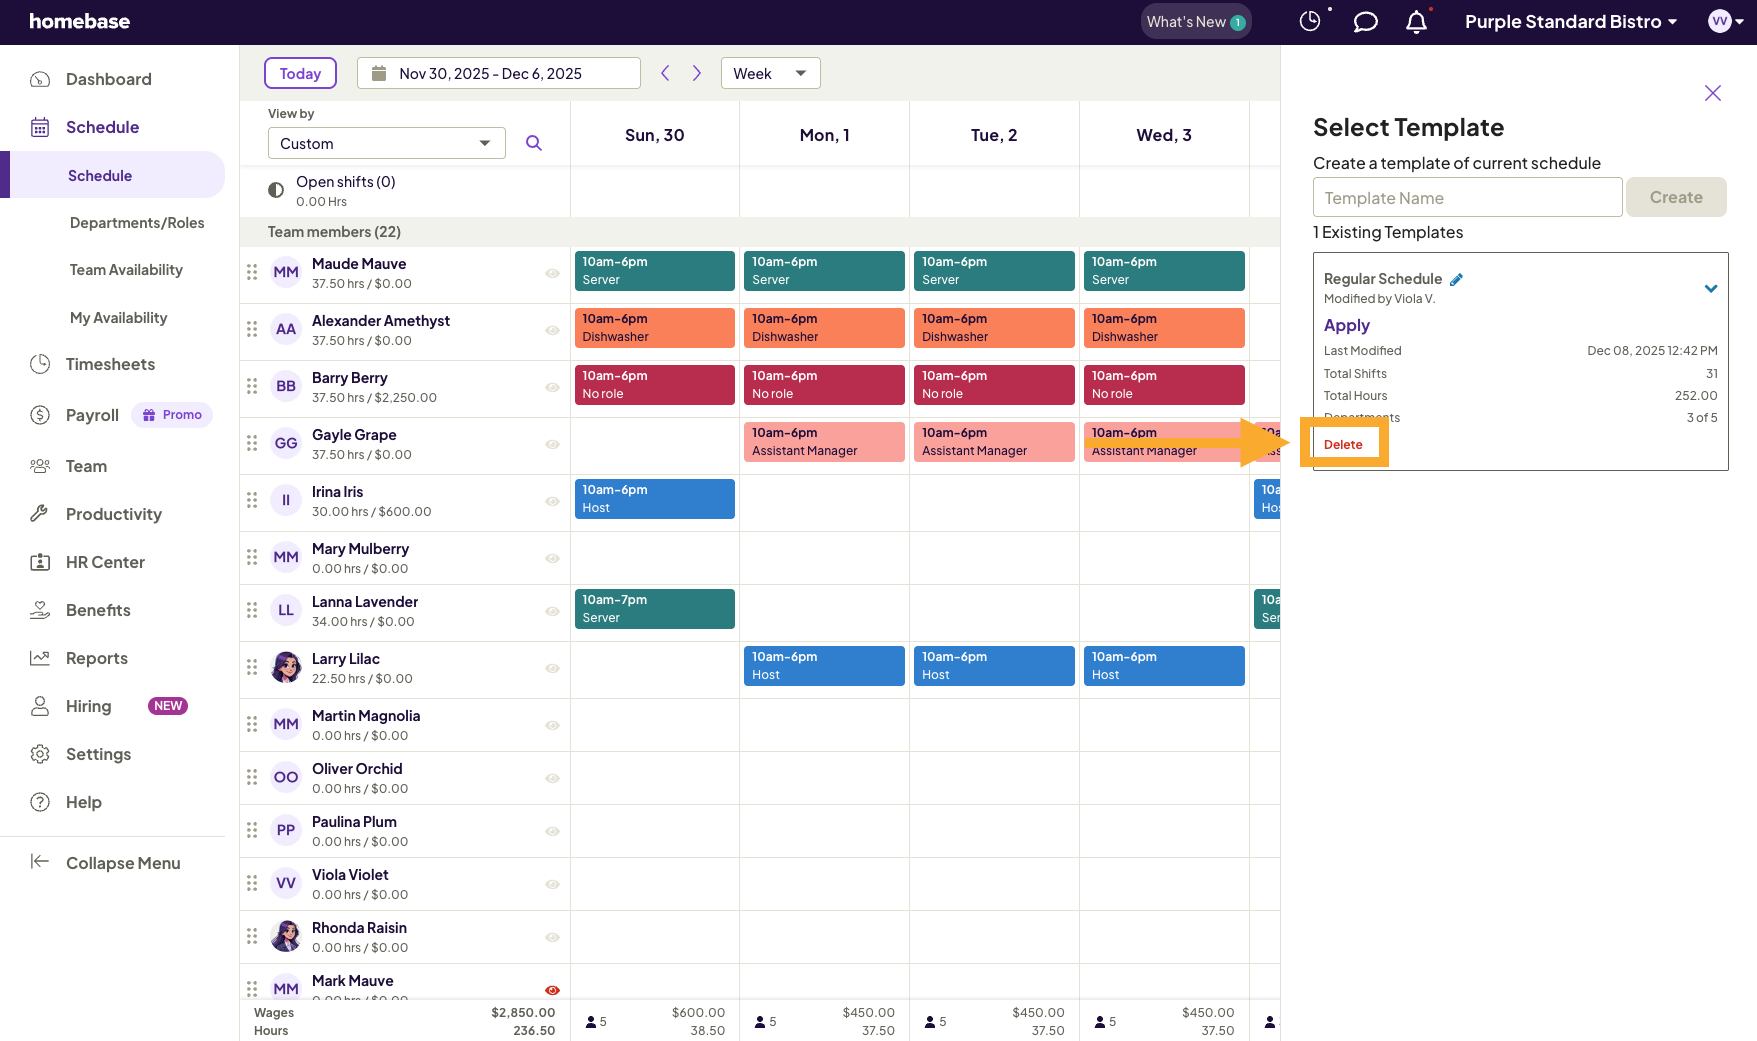The height and width of the screenshot is (1041, 1757).
Task: Open the user avatar account menu
Action: click(1726, 21)
